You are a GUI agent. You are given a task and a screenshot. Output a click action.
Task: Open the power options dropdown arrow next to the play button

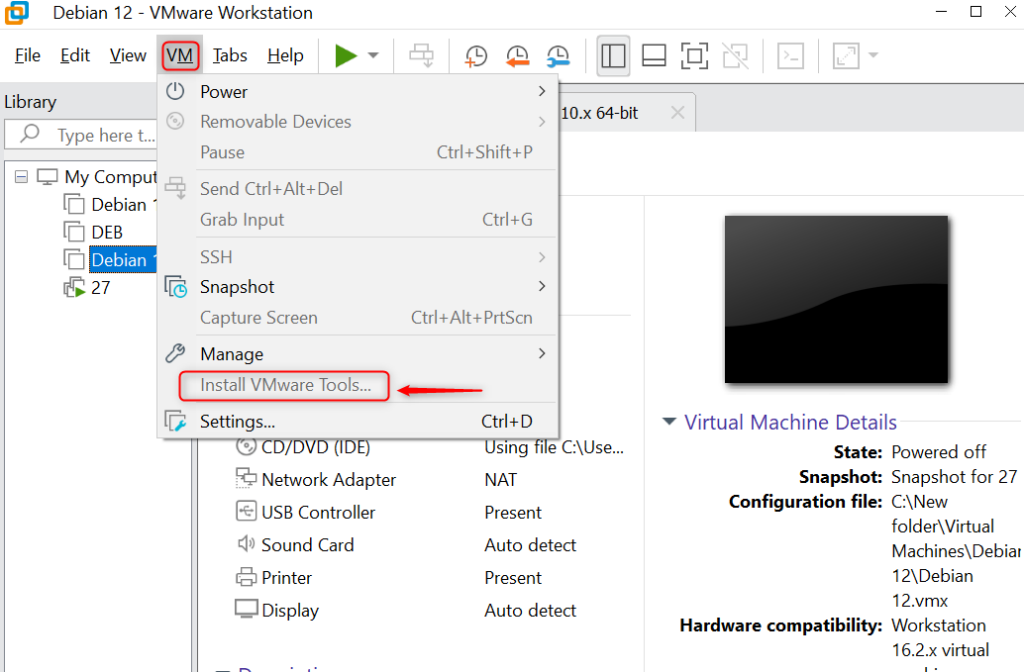(373, 56)
